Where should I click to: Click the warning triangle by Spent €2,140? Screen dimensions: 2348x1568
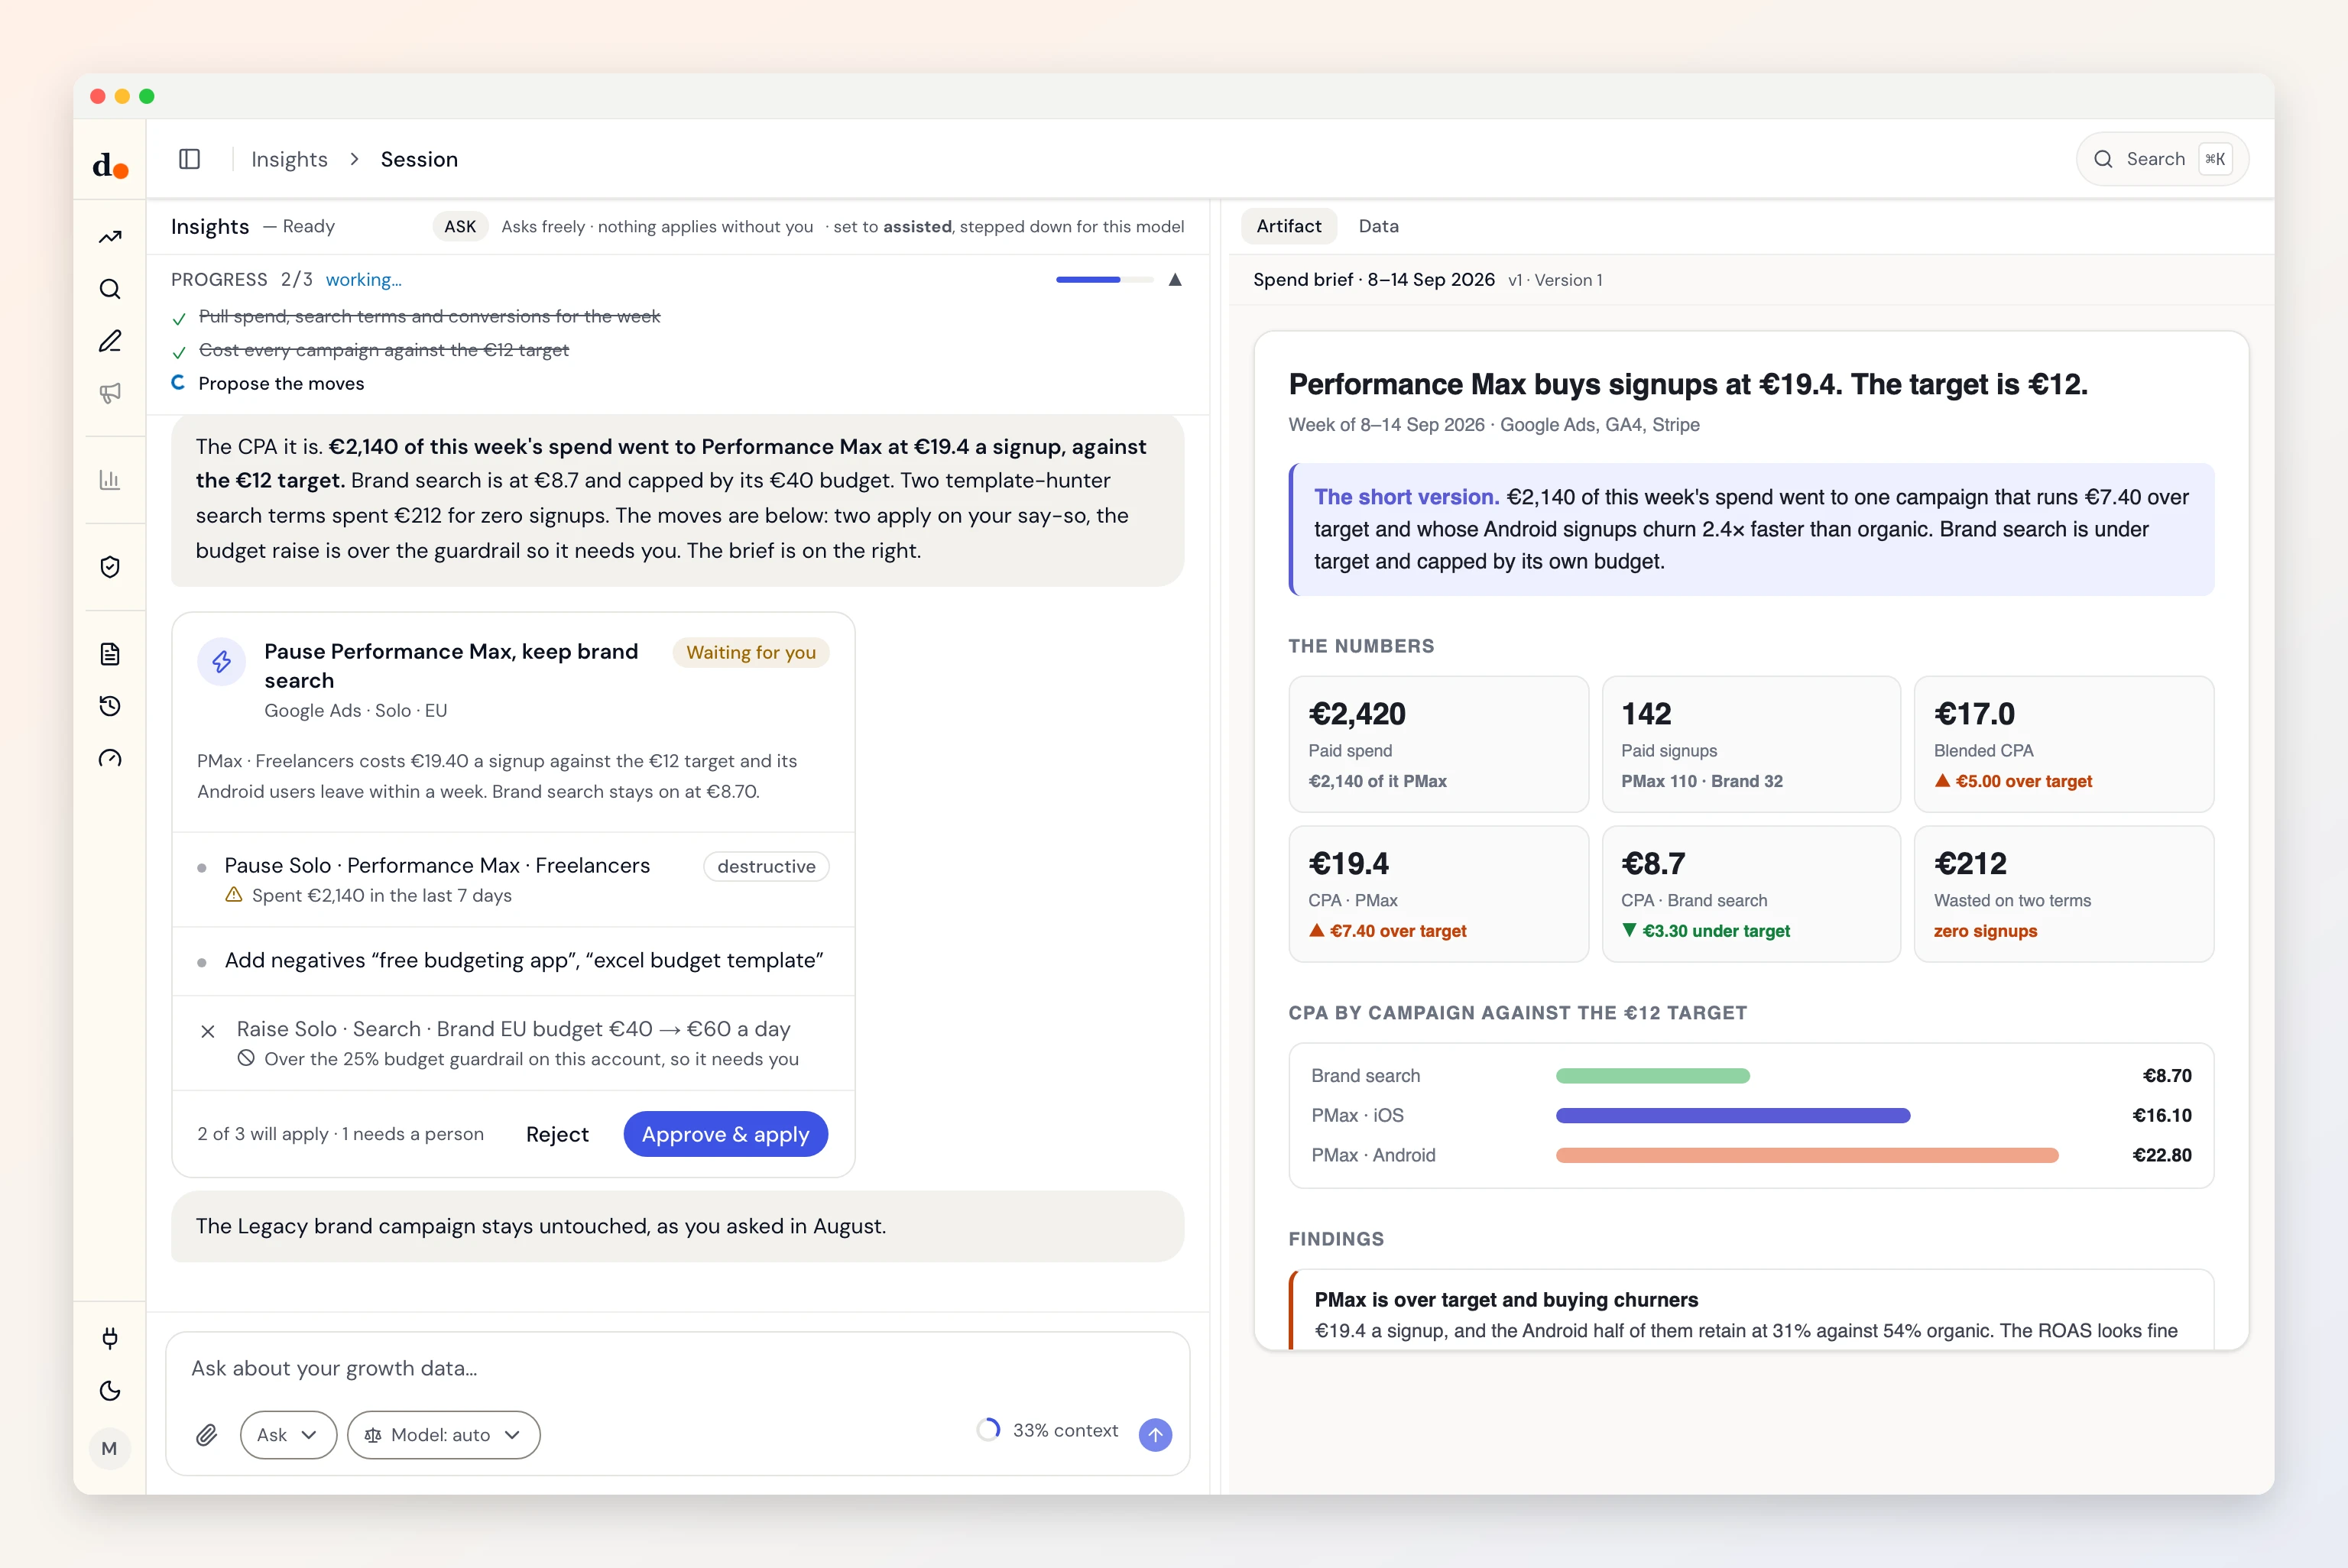[234, 895]
